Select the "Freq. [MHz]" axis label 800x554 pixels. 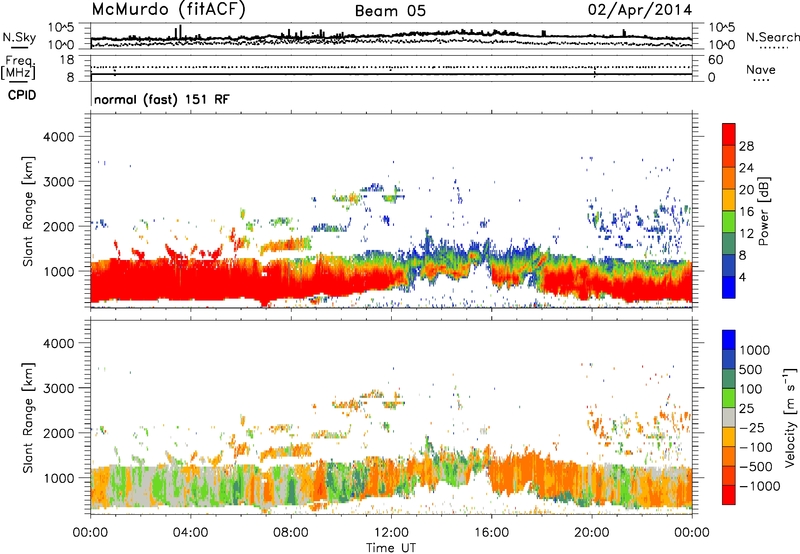tap(19, 67)
